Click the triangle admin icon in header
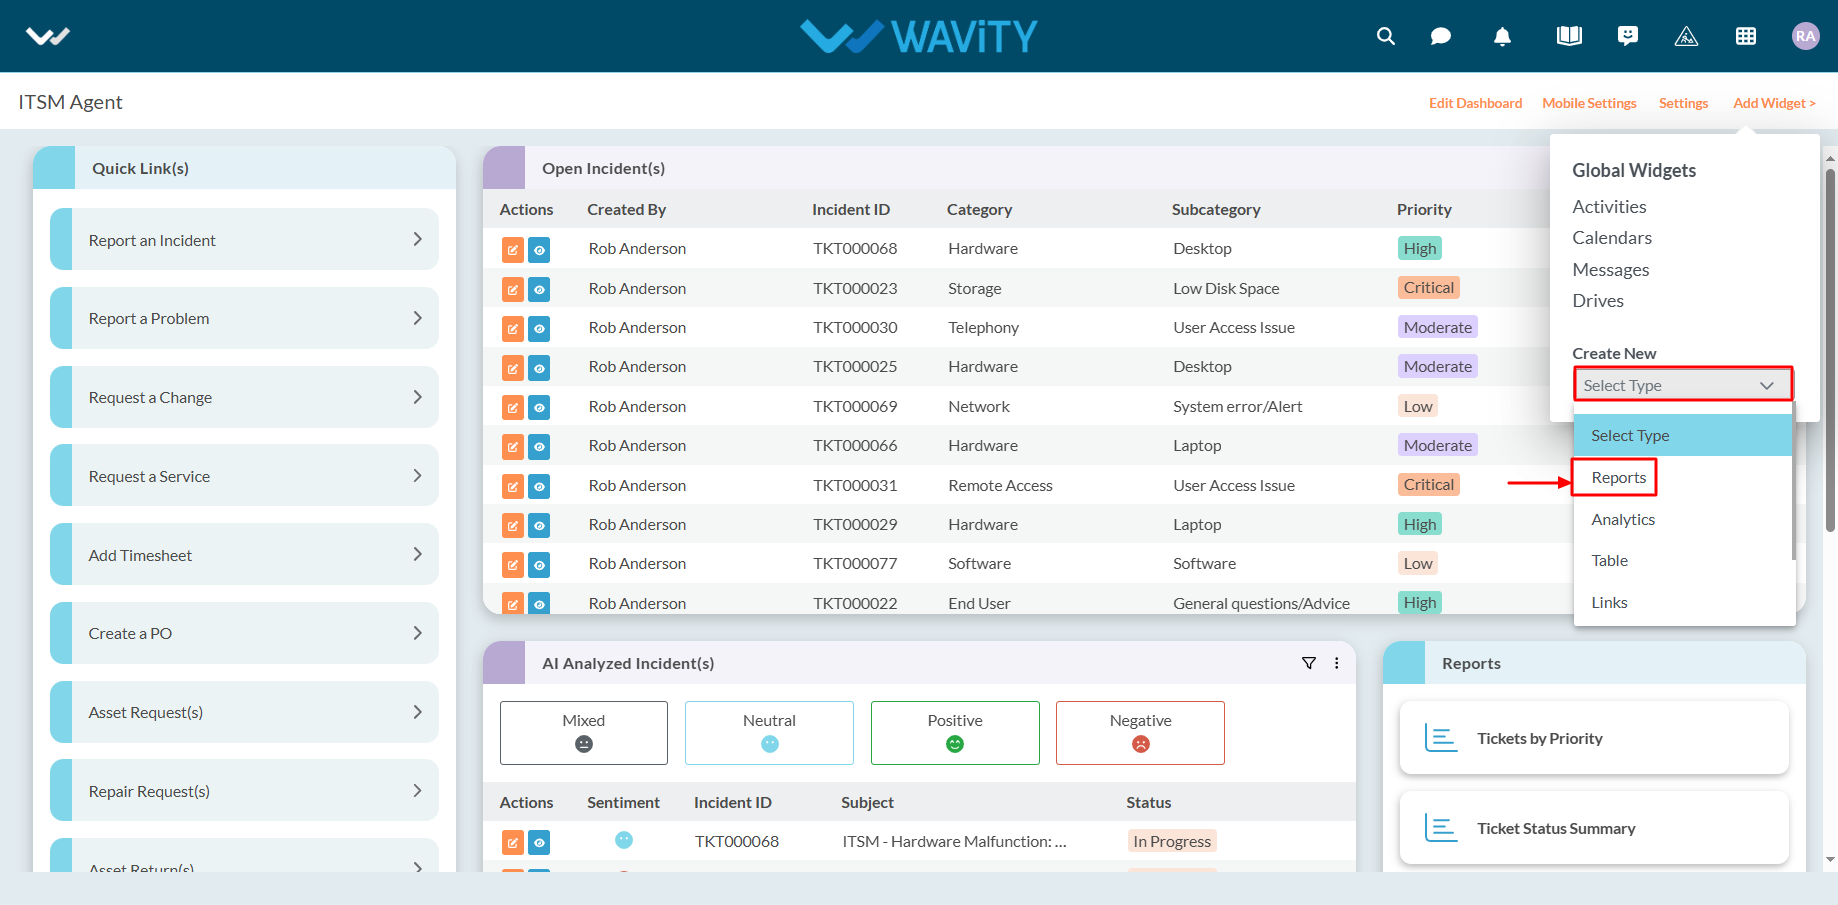 1686,37
